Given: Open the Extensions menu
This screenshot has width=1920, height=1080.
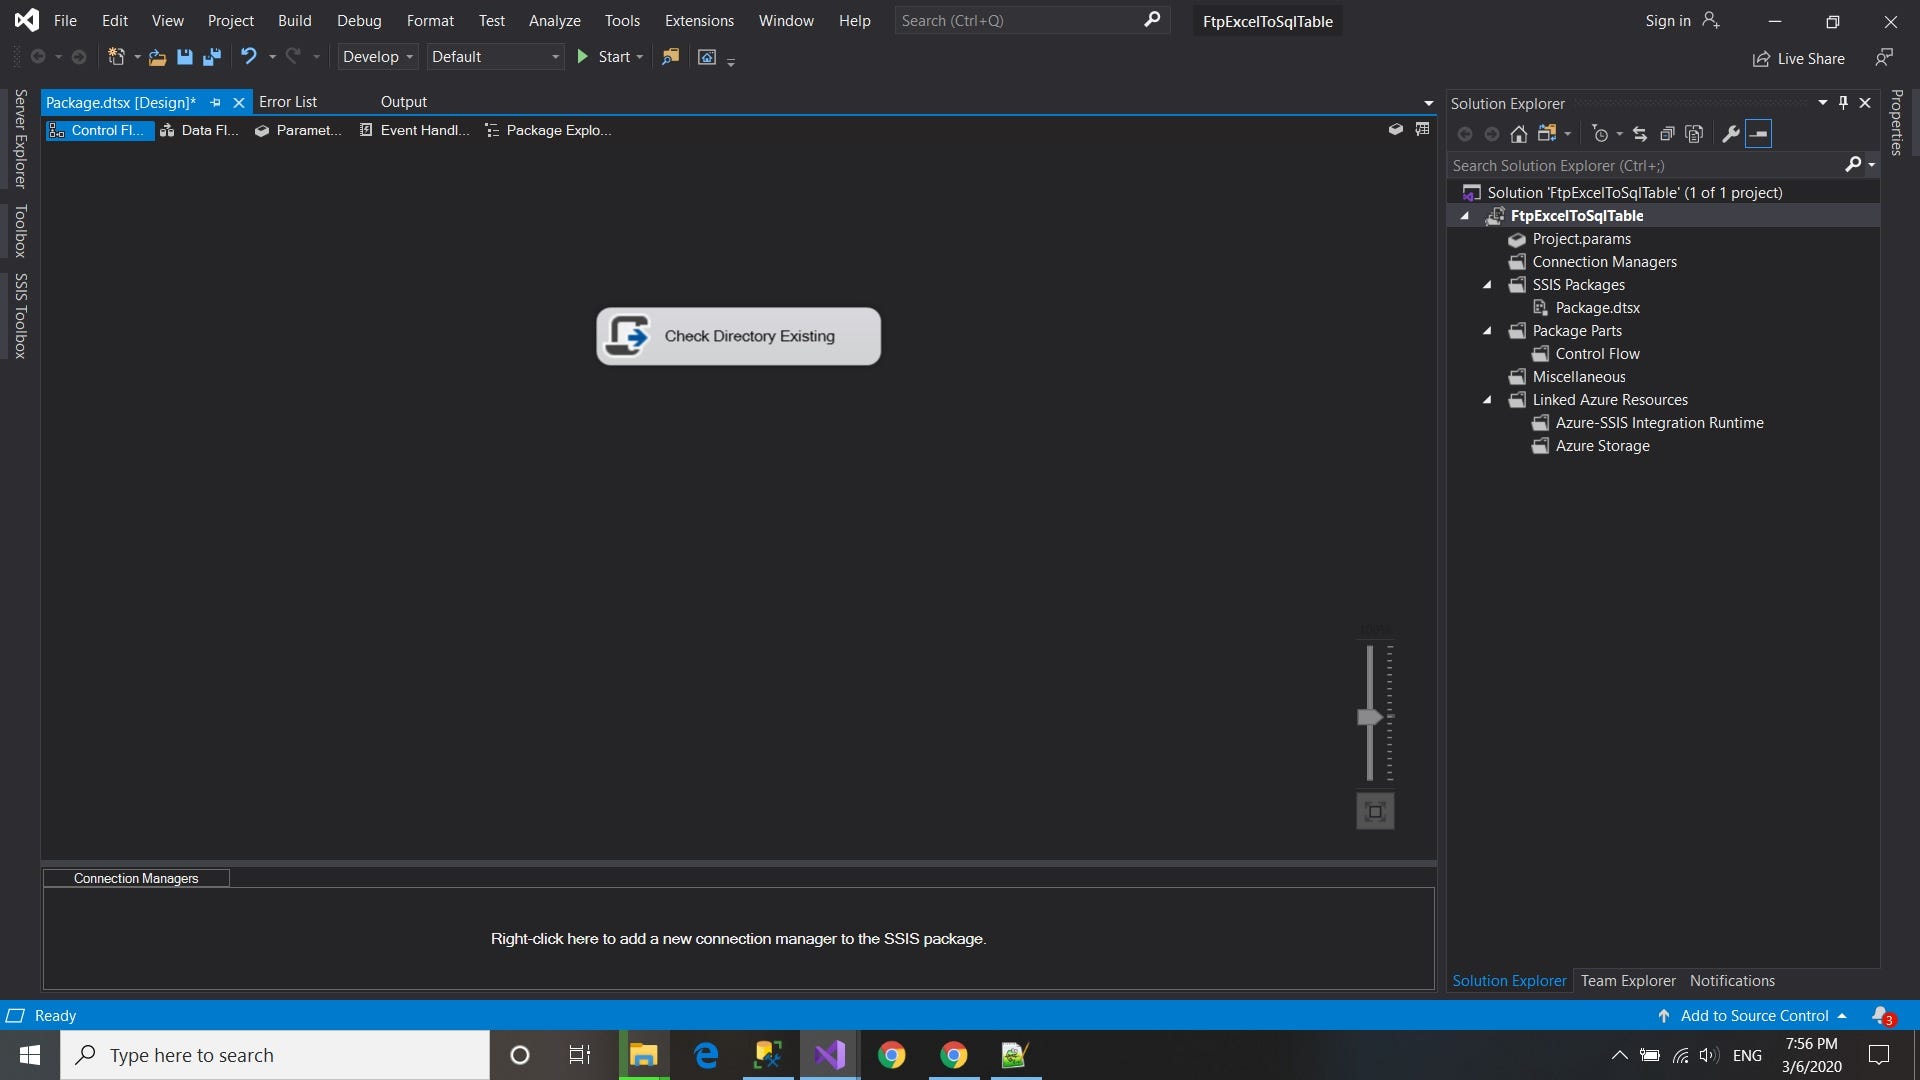Looking at the screenshot, I should tap(699, 20).
